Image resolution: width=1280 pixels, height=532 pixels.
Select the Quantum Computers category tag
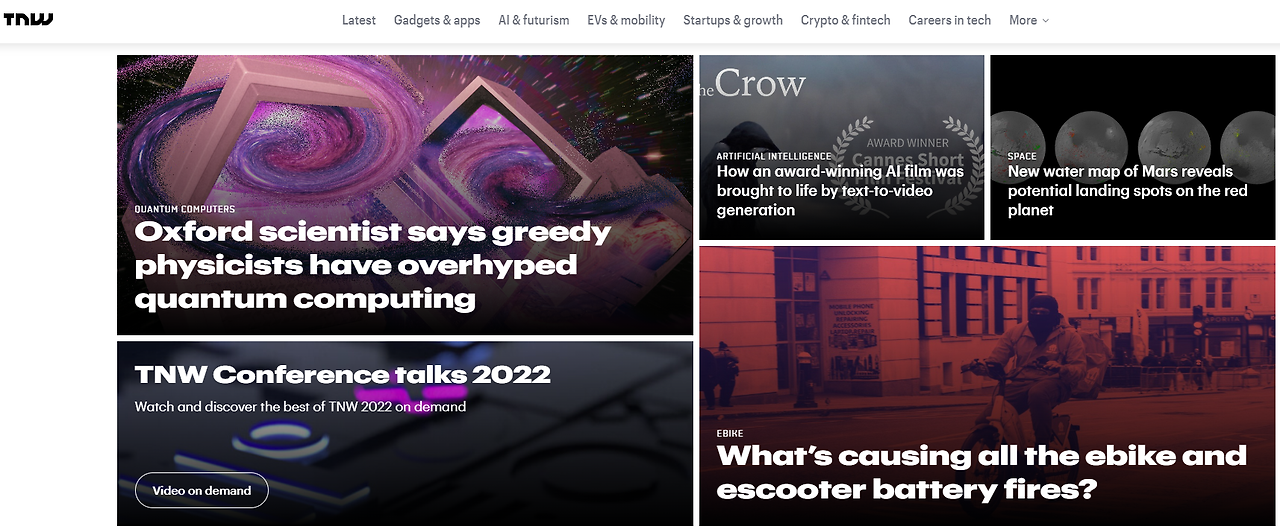(185, 209)
